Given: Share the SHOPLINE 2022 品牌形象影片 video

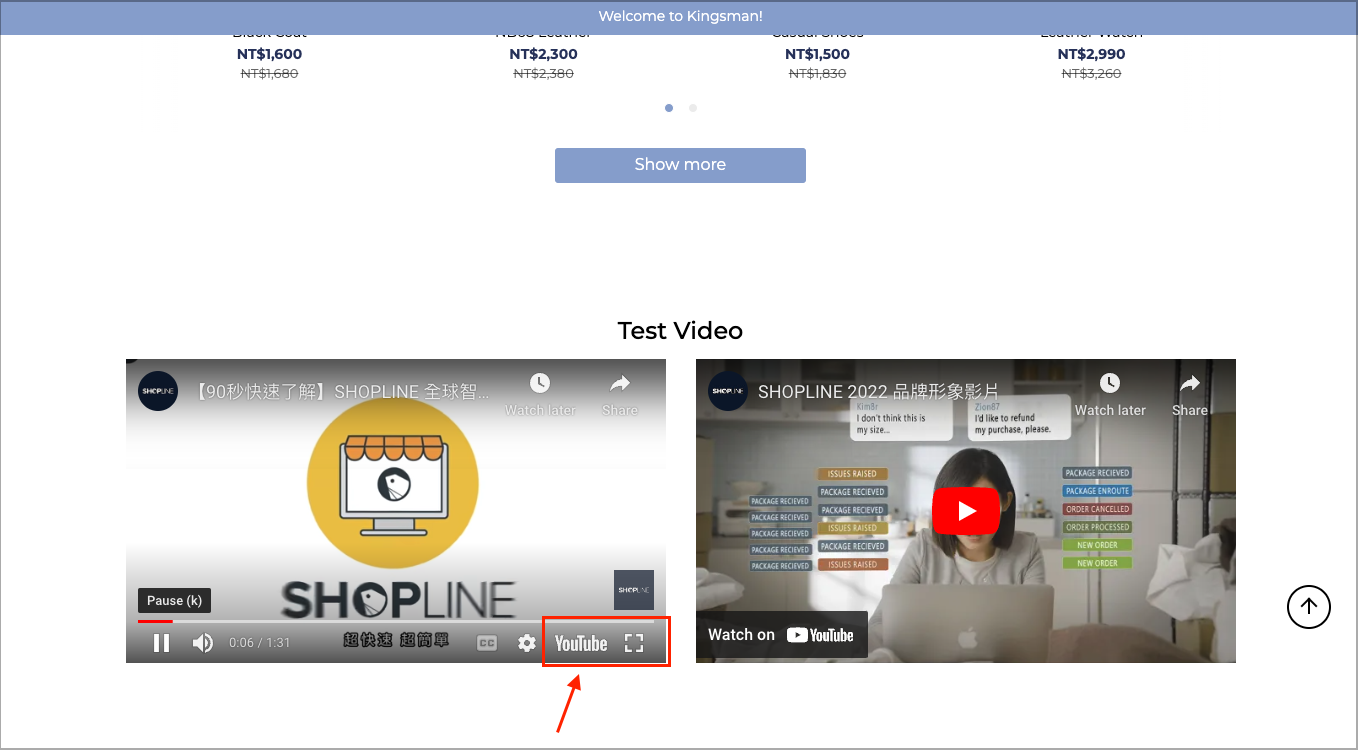Looking at the screenshot, I should click(x=1190, y=395).
